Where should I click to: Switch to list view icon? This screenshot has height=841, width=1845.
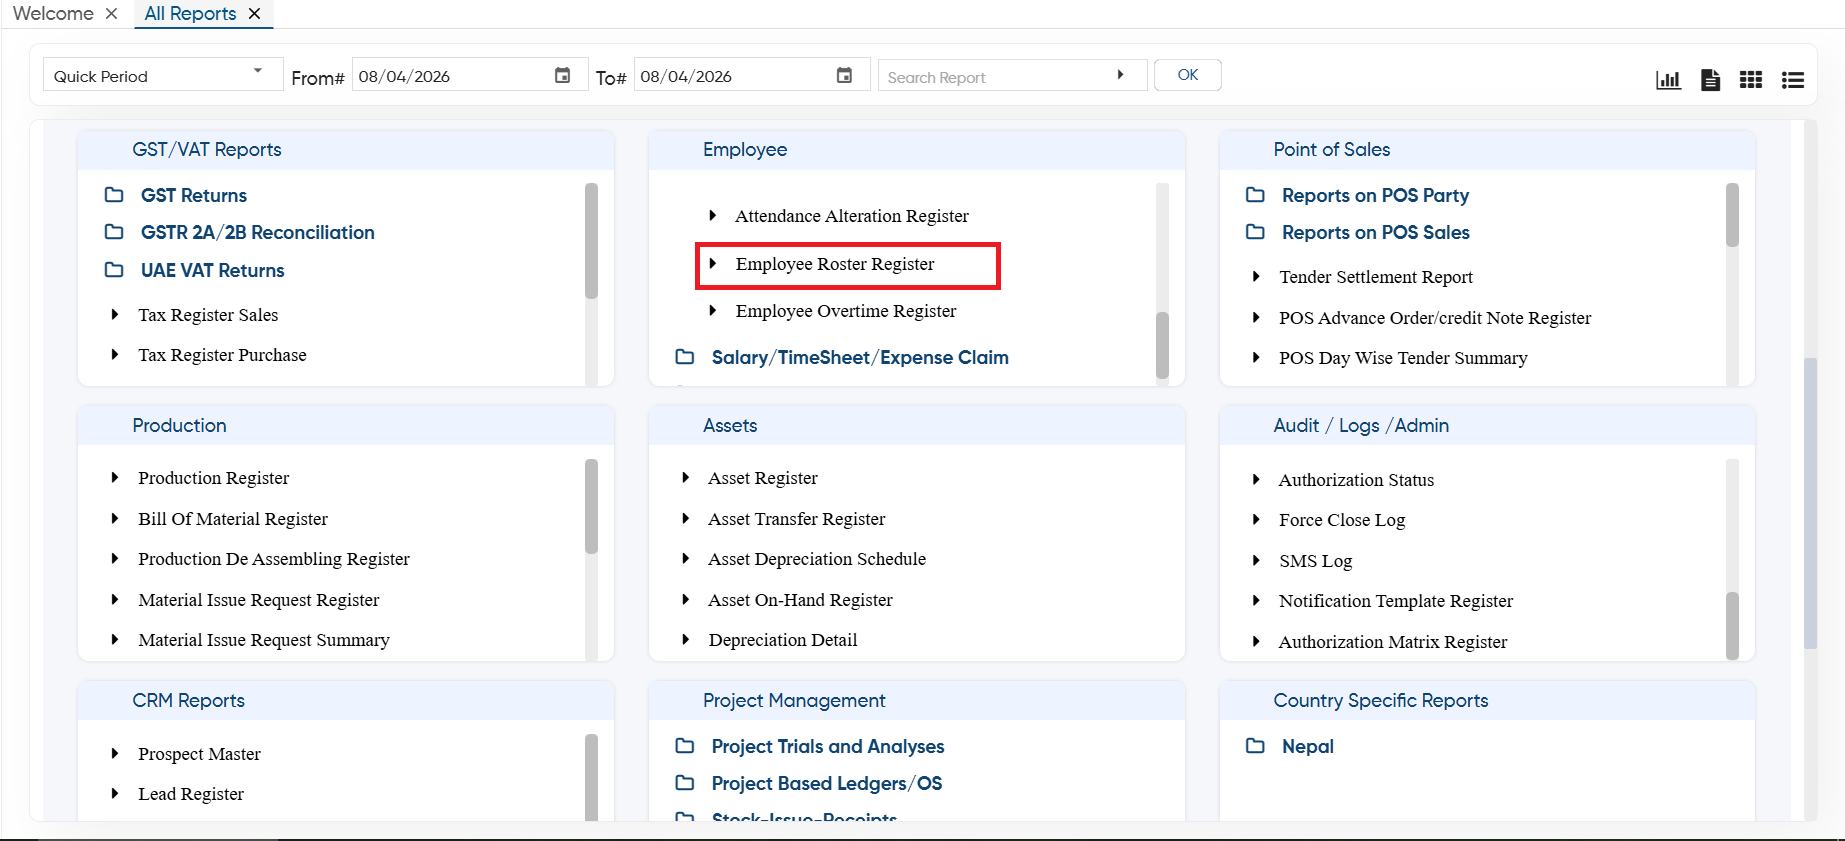[1793, 79]
